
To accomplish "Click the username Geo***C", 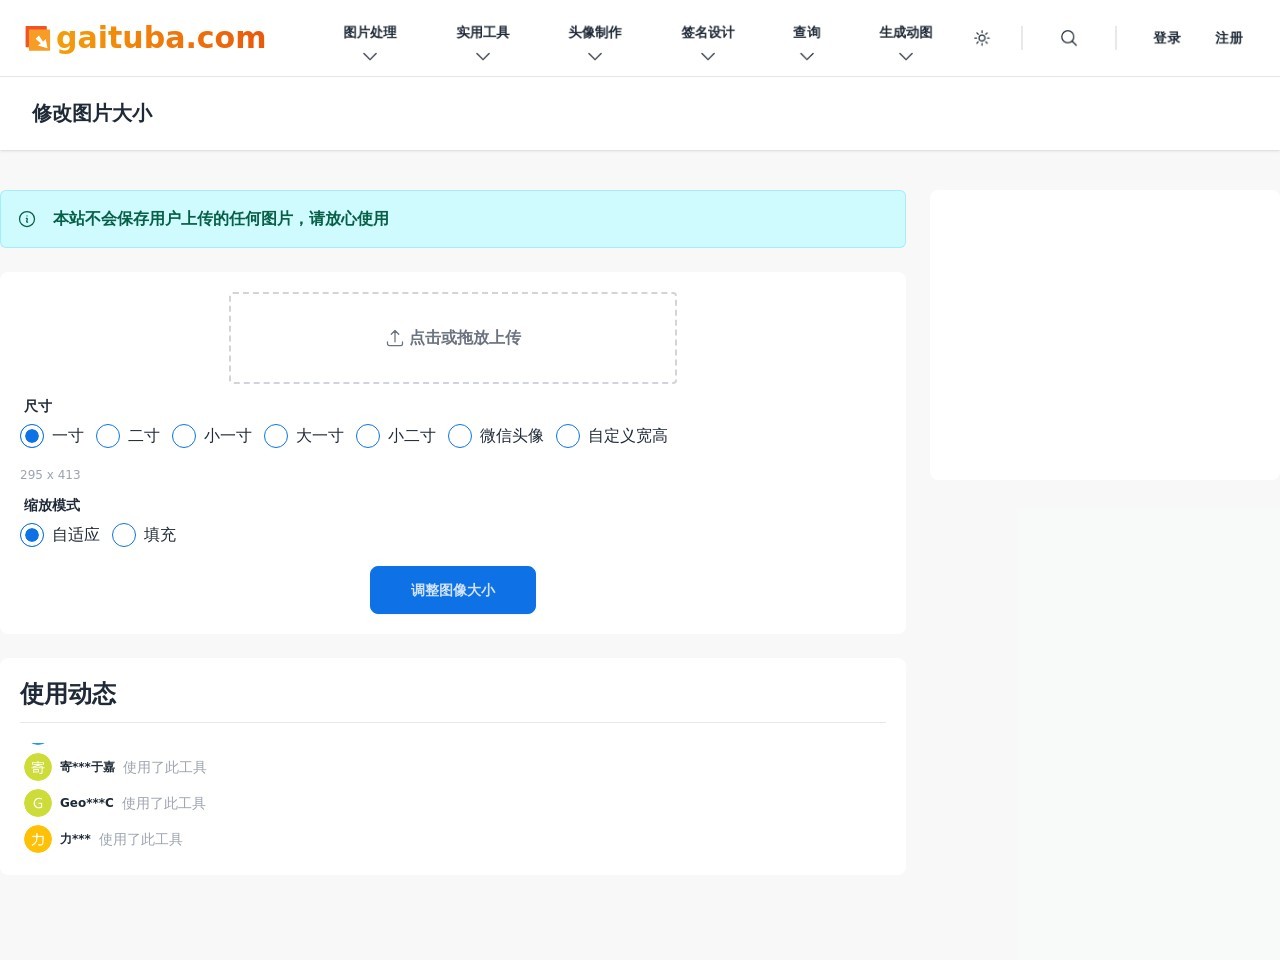I will (x=87, y=803).
